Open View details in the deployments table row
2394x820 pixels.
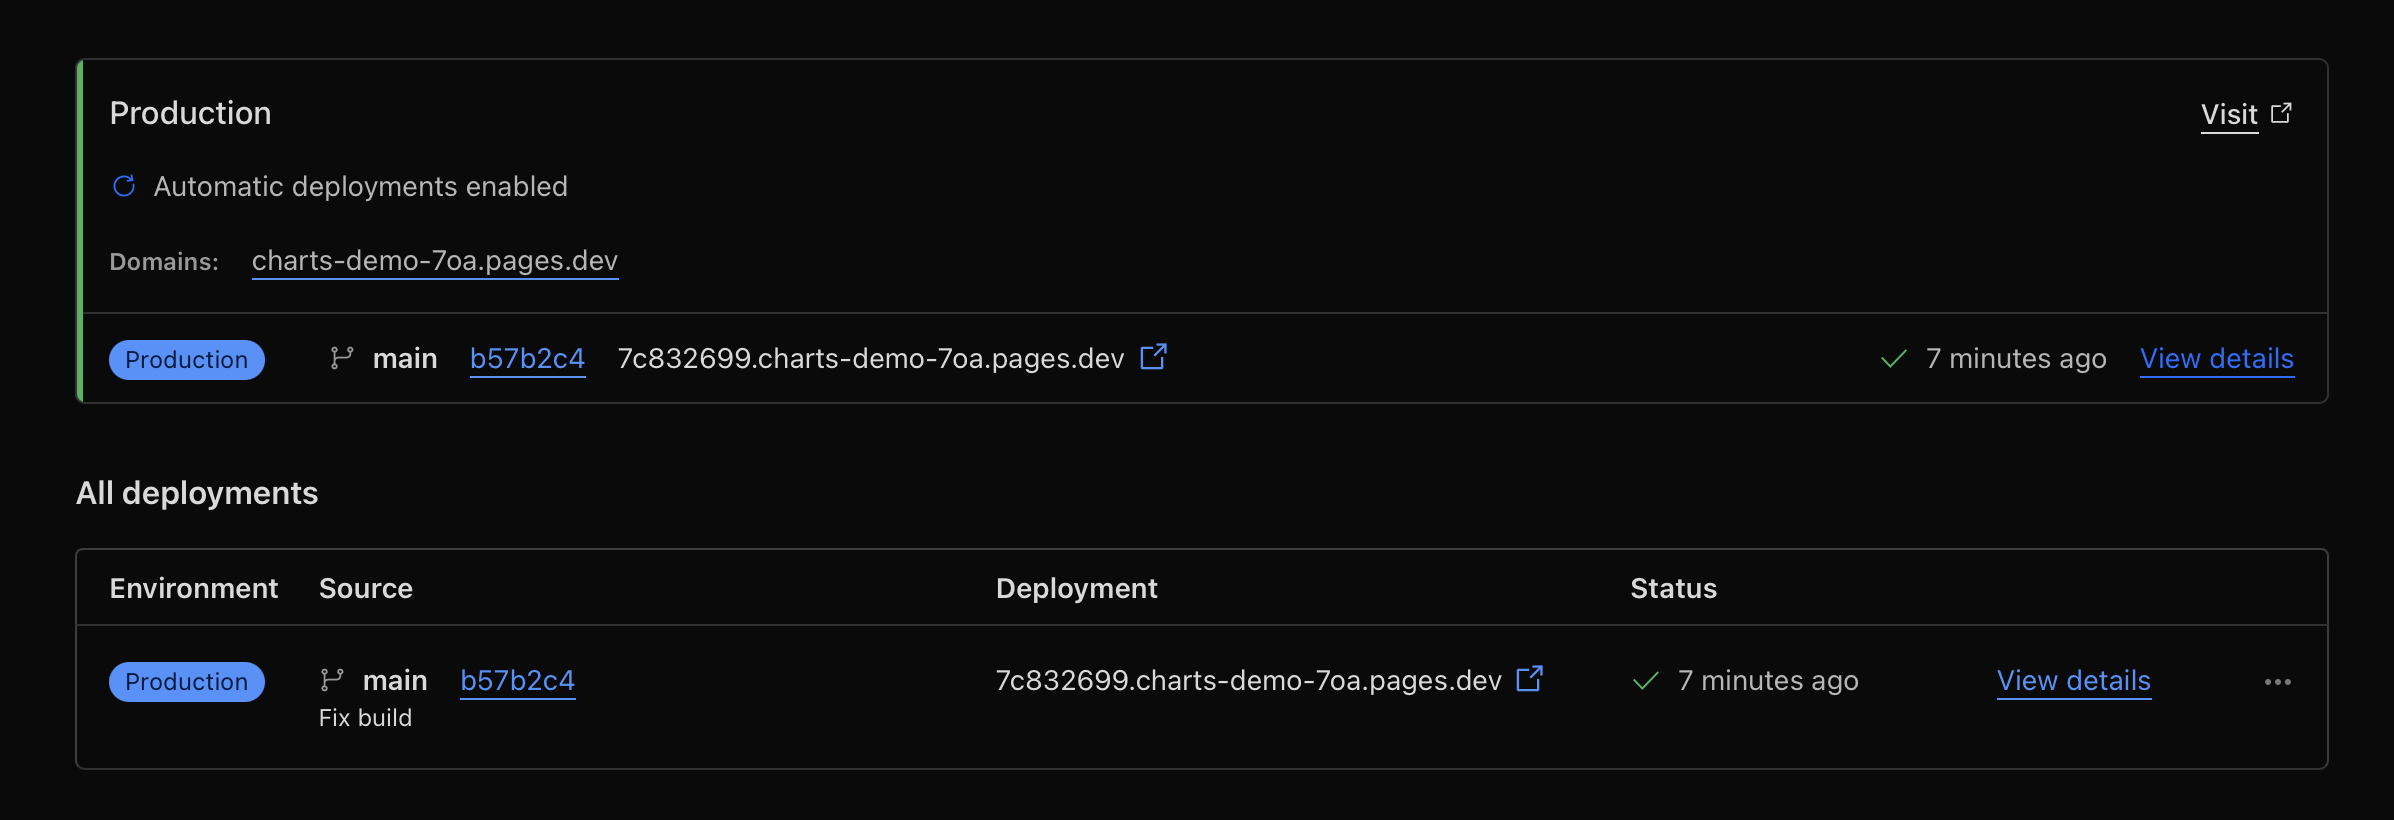point(2074,680)
